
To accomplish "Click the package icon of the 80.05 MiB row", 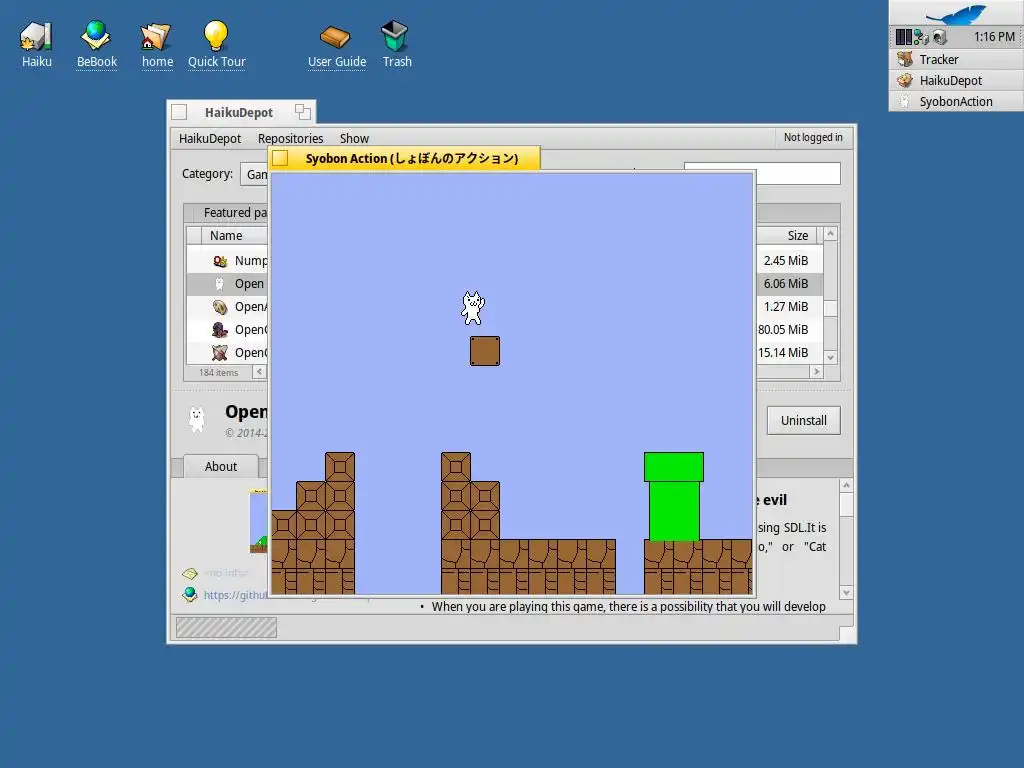I will 220,329.
